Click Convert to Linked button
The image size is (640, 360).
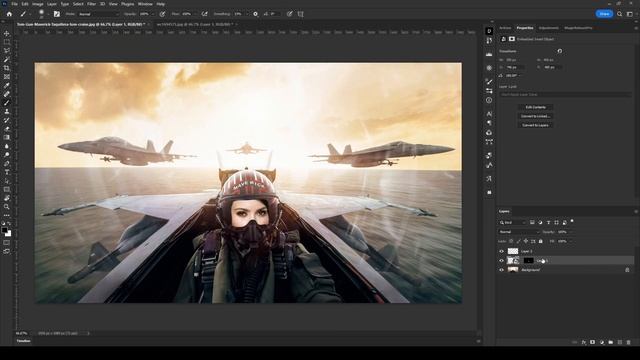tap(535, 116)
